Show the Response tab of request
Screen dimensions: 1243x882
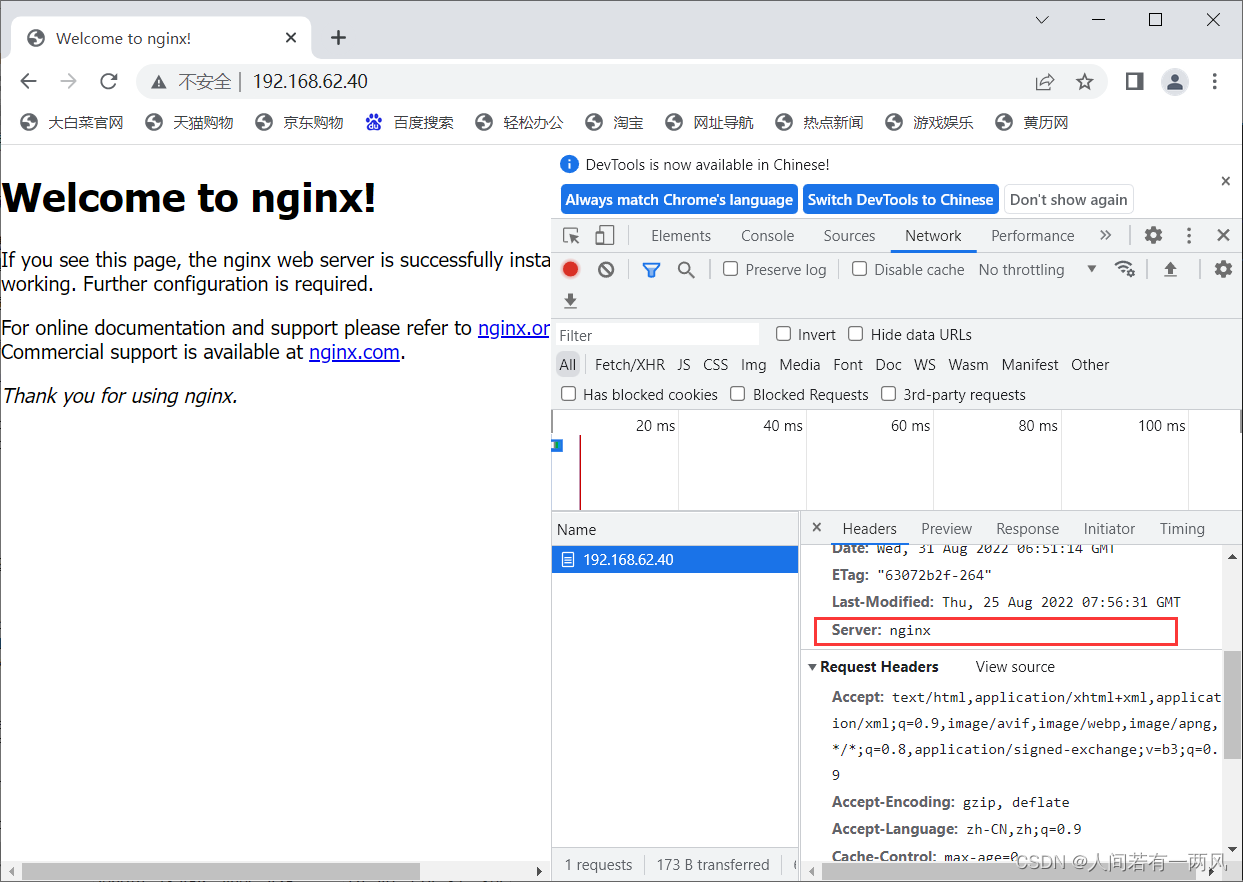(1027, 529)
